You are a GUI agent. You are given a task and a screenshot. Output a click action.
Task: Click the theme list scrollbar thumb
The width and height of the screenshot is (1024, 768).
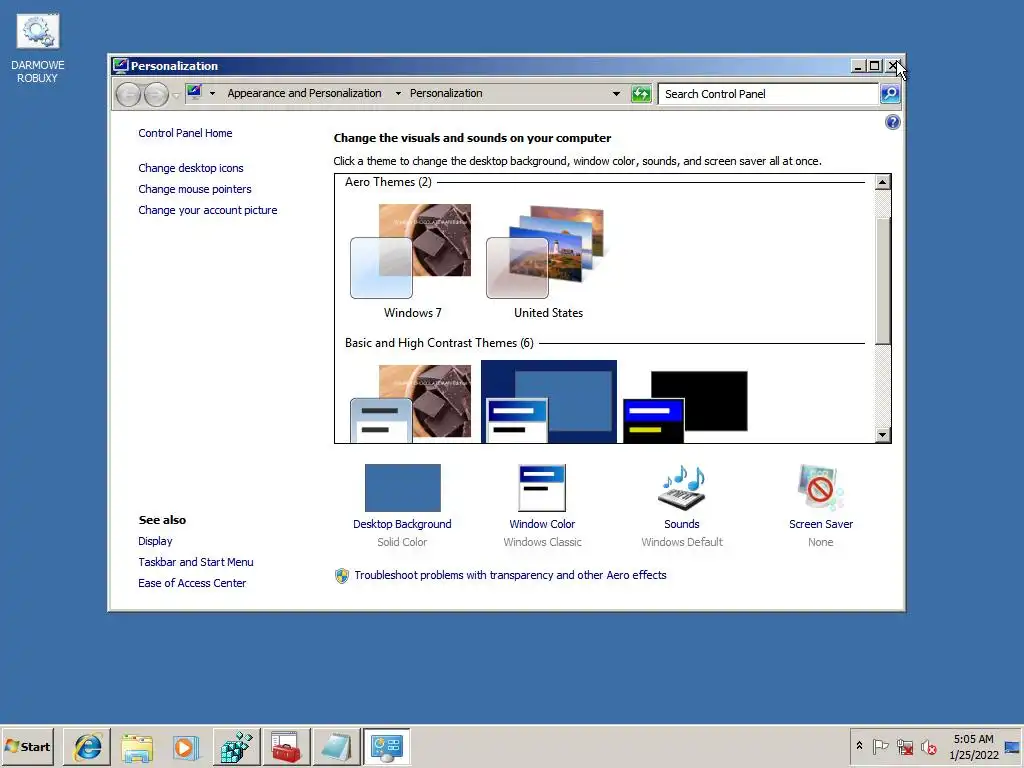coord(882,281)
